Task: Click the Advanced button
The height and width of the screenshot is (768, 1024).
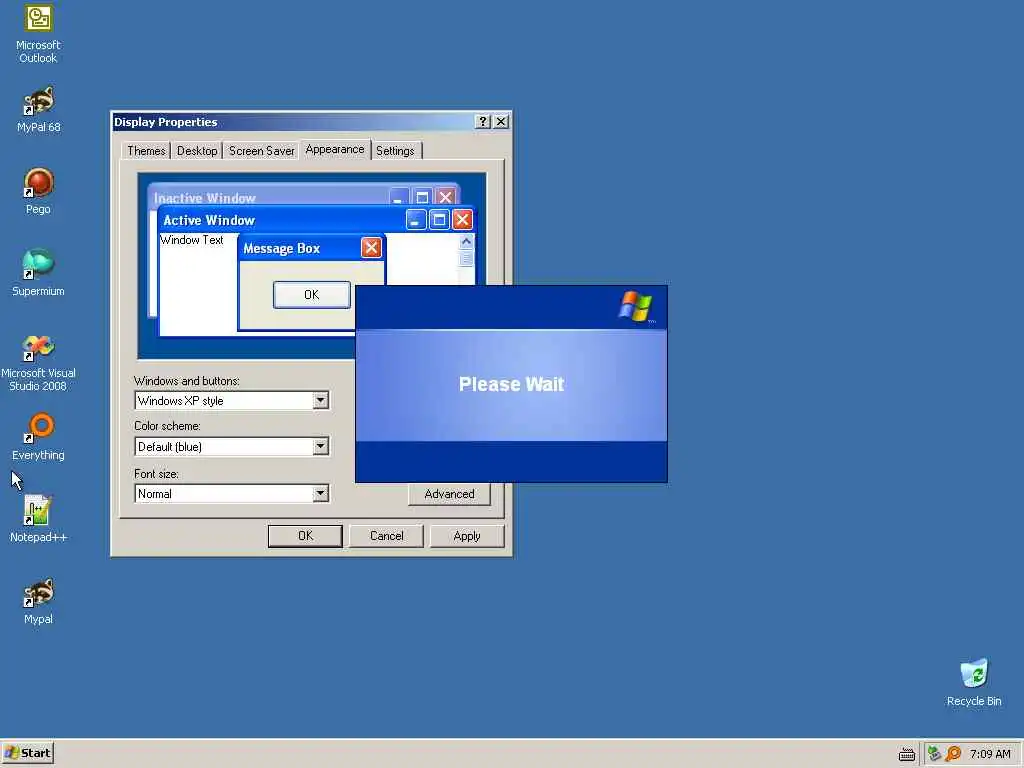Action: (x=449, y=494)
